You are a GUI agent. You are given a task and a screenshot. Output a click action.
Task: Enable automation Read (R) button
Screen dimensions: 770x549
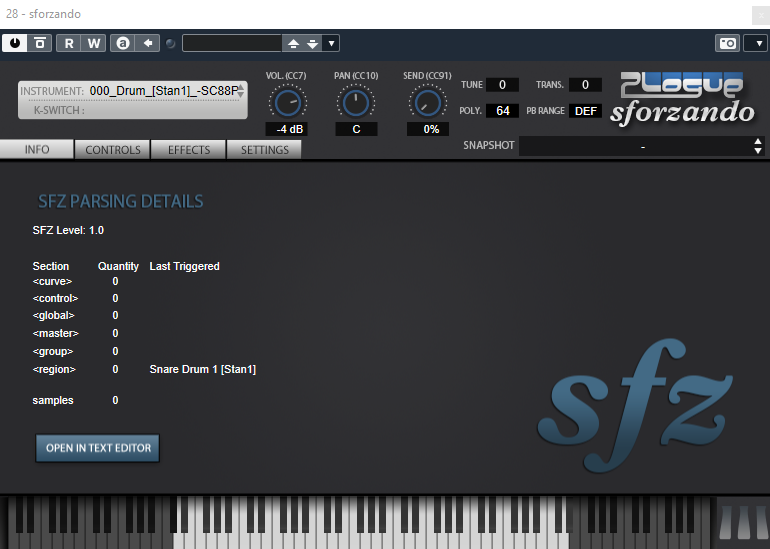69,43
